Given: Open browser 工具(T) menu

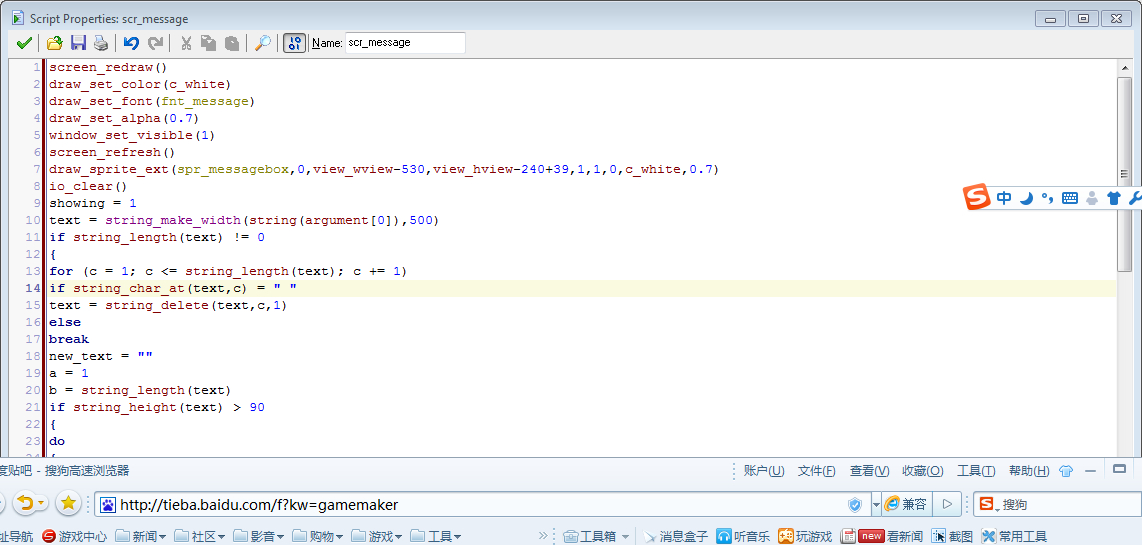Looking at the screenshot, I should pos(976,471).
